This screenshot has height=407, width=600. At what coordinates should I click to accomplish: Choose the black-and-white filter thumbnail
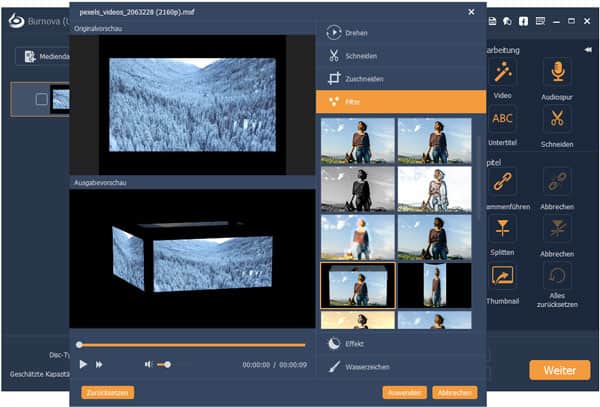(x=357, y=188)
